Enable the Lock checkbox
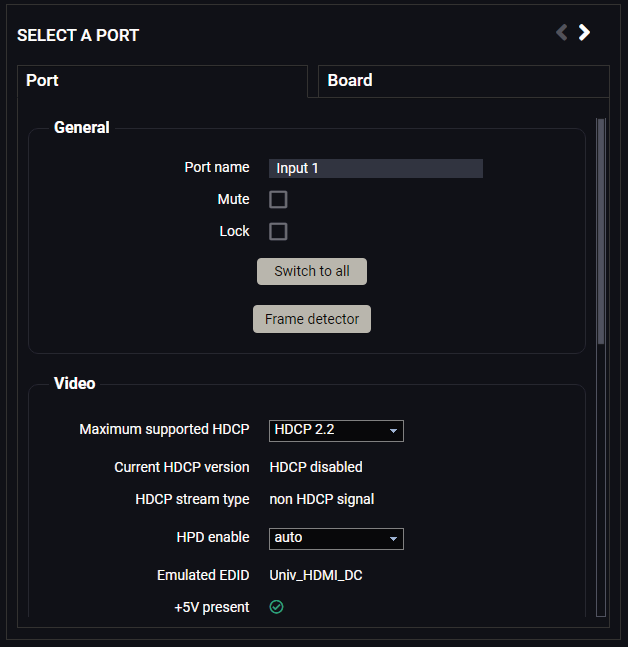The height and width of the screenshot is (647, 628). click(x=278, y=231)
